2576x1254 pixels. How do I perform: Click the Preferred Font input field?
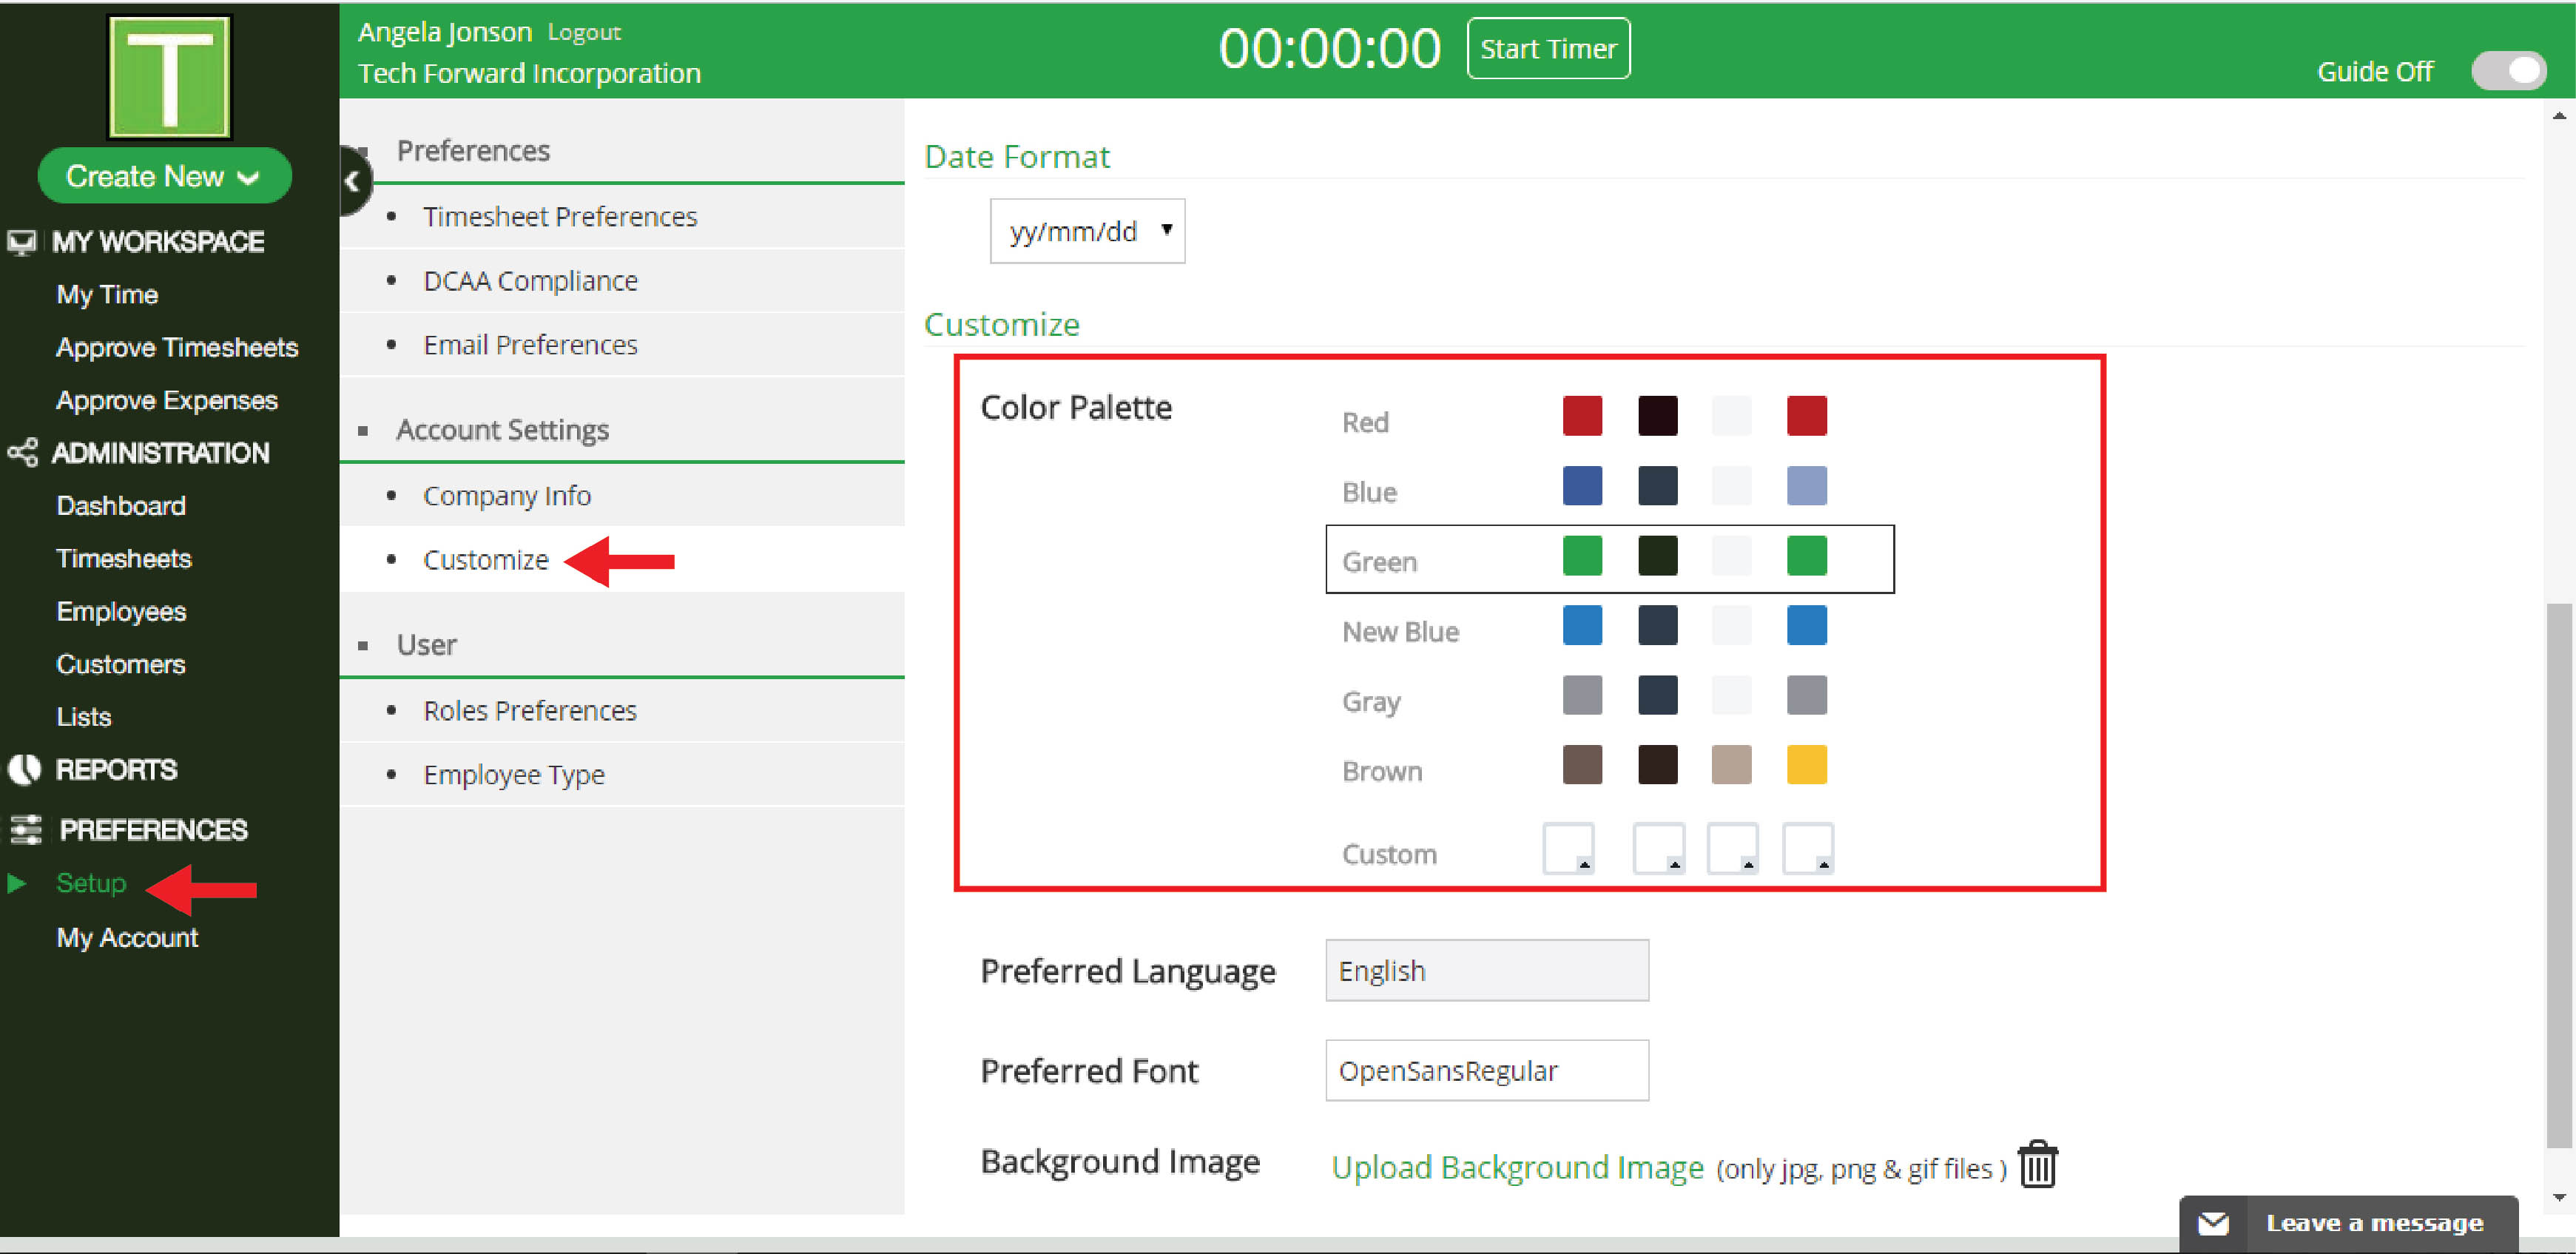coord(1486,1070)
